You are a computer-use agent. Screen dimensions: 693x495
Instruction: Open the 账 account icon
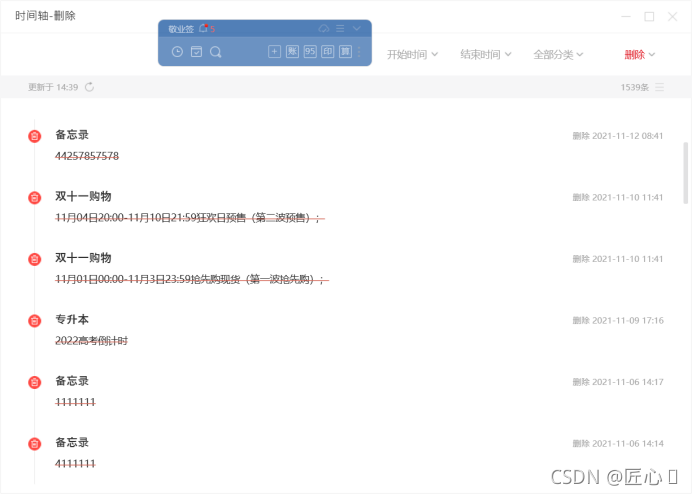tap(292, 52)
